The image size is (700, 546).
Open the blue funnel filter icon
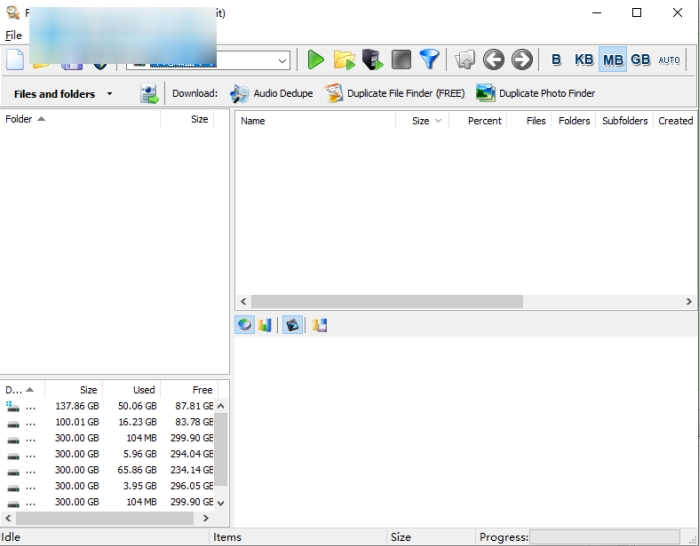coord(429,59)
